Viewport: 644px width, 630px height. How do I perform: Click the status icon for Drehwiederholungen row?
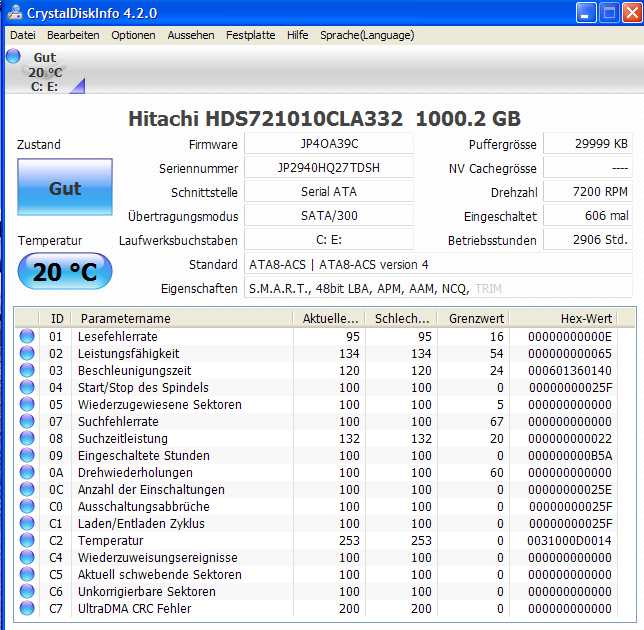pos(27,472)
